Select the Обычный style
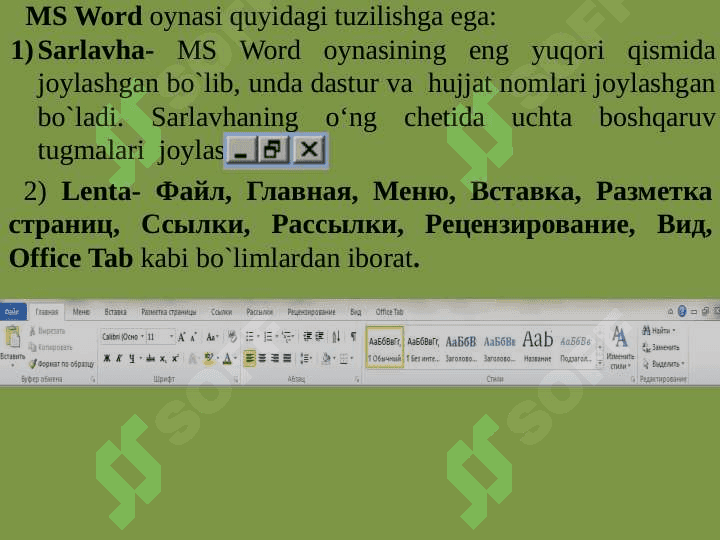720x540 pixels. click(385, 348)
